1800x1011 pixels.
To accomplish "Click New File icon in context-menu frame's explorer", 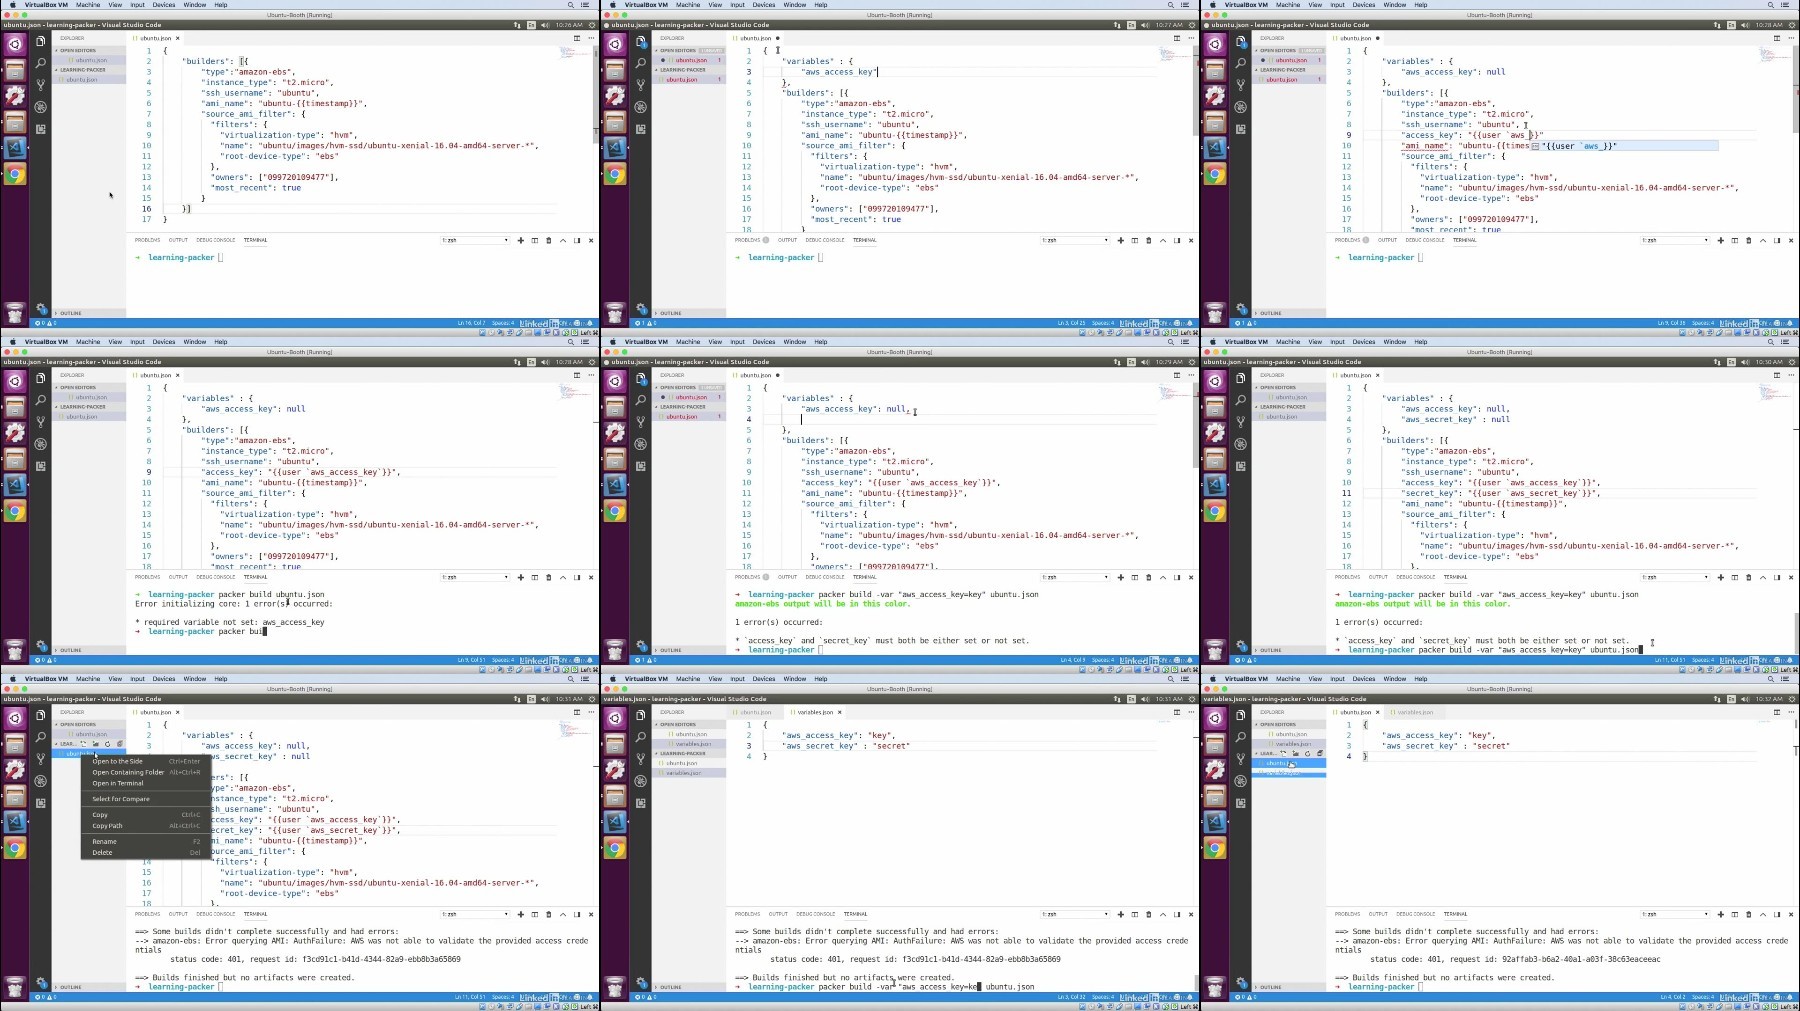I will pyautogui.click(x=84, y=743).
